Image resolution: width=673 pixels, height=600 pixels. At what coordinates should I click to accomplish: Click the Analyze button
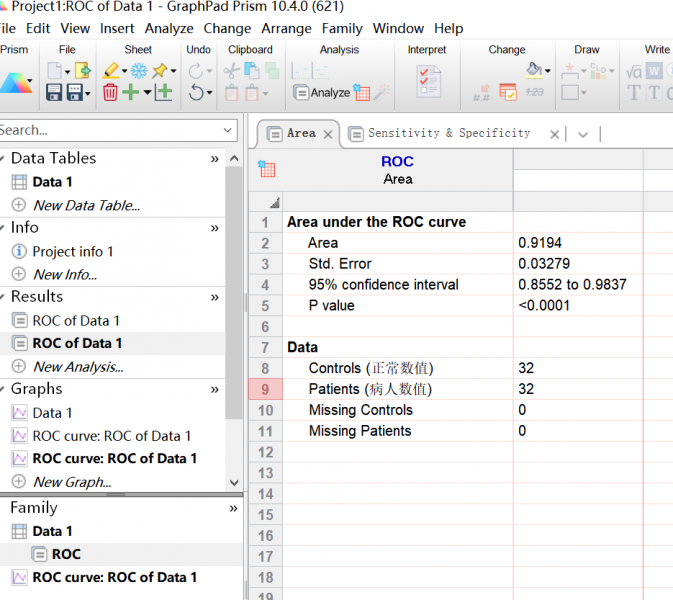pyautogui.click(x=322, y=92)
